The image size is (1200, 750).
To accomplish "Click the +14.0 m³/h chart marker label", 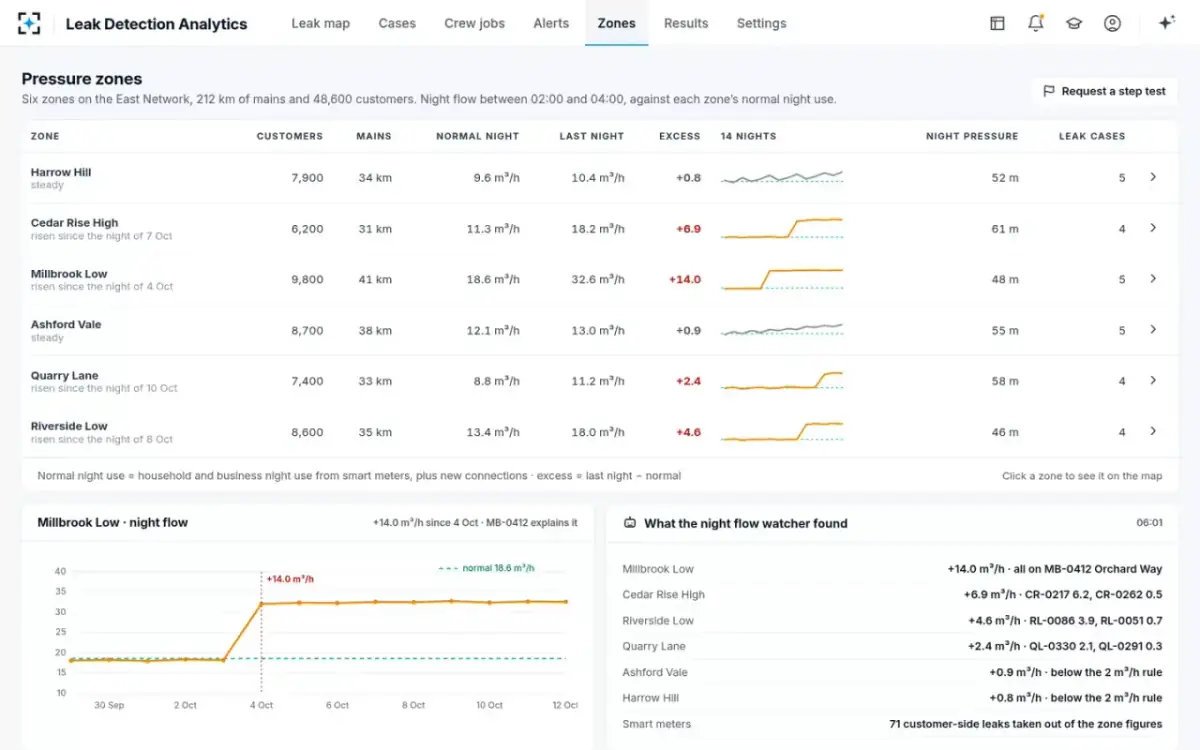I will pyautogui.click(x=290, y=579).
